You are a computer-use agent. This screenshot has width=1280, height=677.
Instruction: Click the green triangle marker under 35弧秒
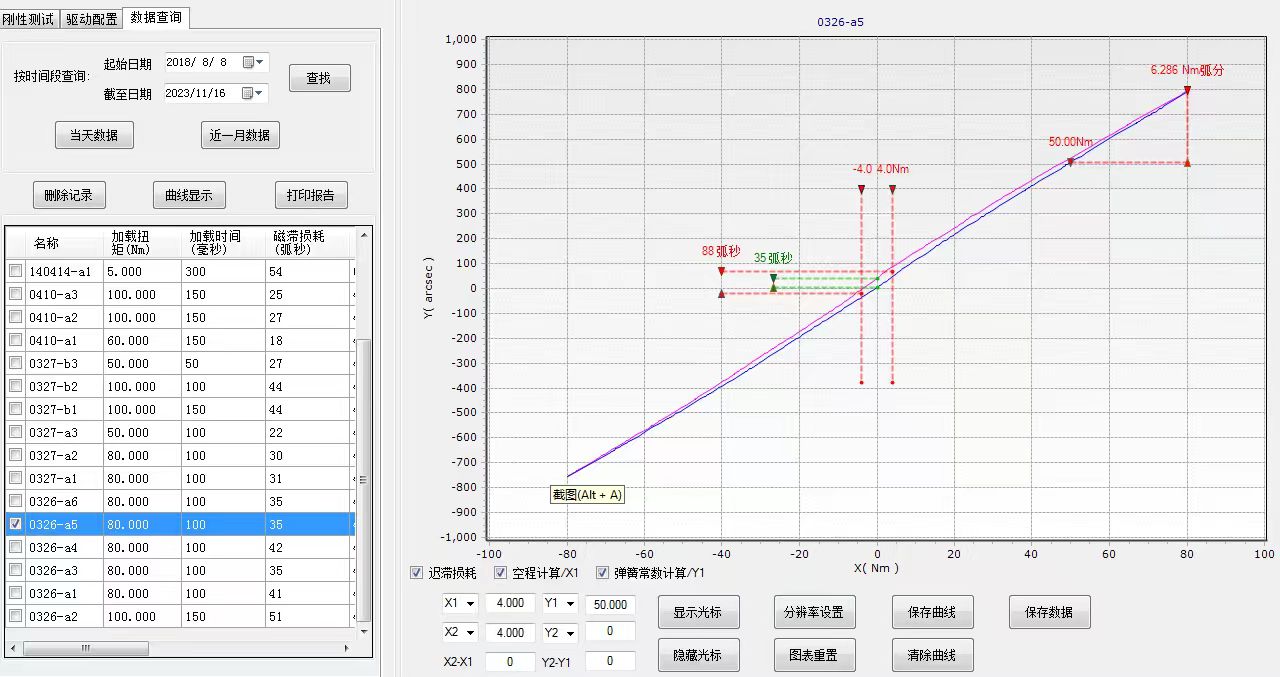773,279
